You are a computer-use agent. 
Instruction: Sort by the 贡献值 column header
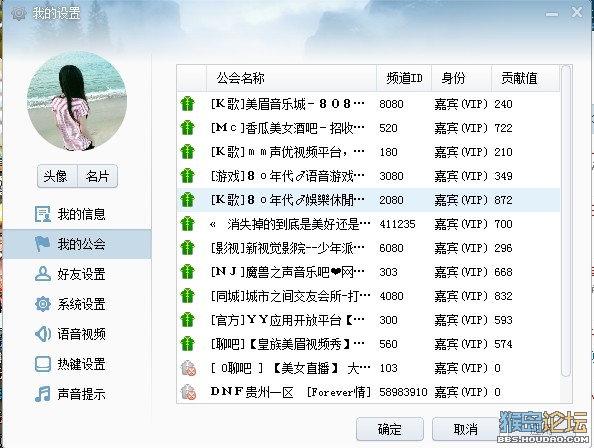click(x=525, y=78)
